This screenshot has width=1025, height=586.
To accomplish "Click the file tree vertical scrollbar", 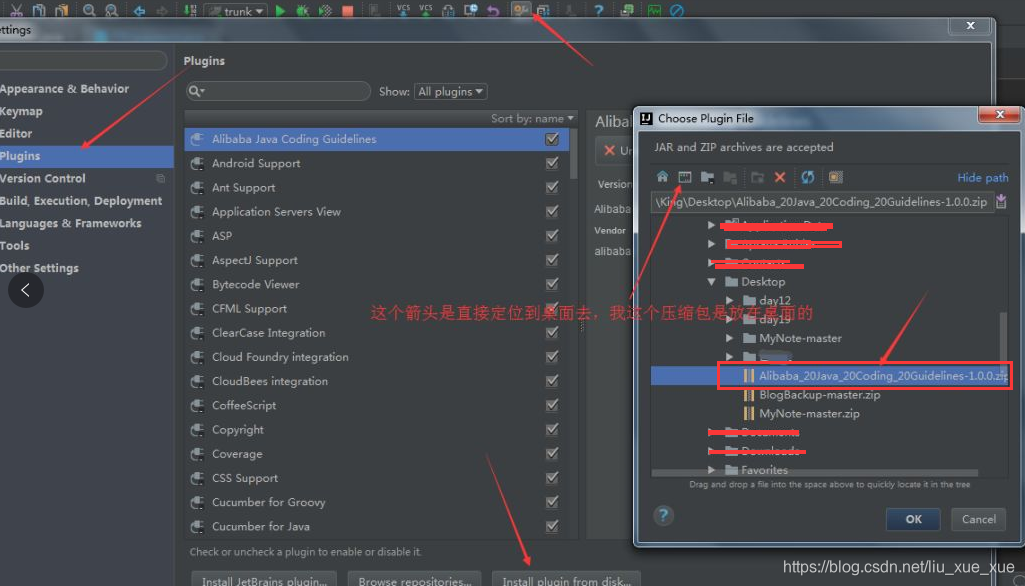I will (1003, 340).
